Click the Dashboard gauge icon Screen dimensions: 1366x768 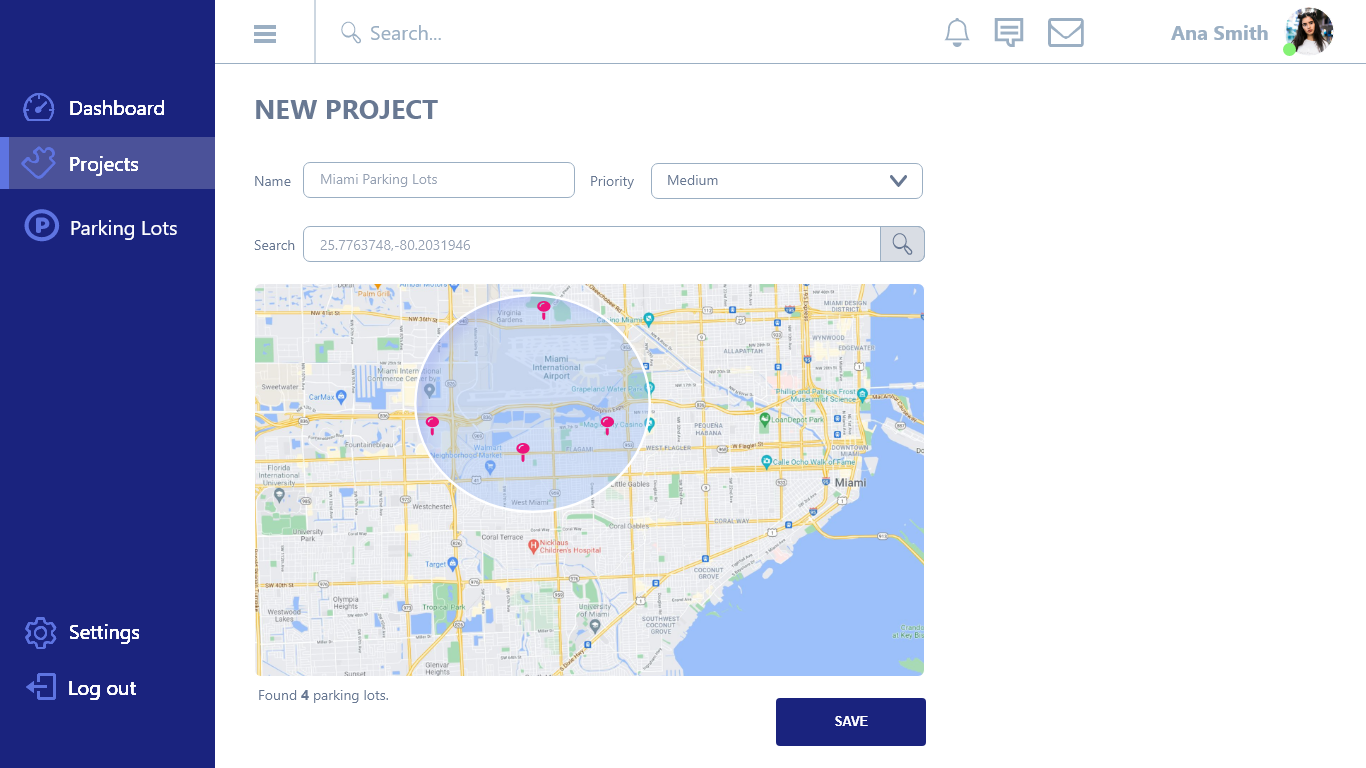coord(38,107)
